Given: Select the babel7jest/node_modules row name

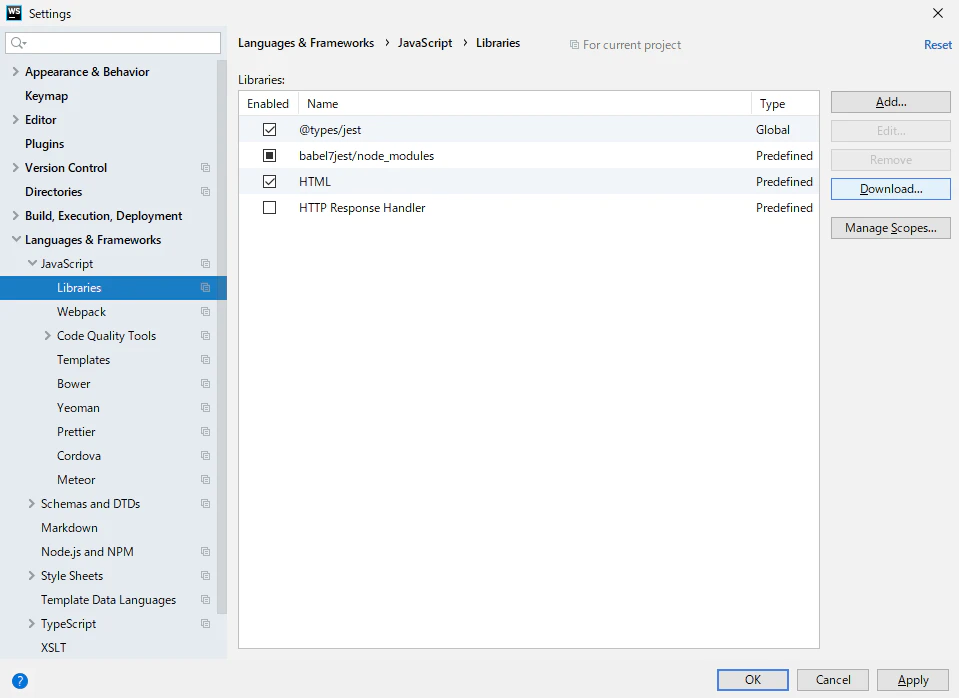Looking at the screenshot, I should 366,156.
